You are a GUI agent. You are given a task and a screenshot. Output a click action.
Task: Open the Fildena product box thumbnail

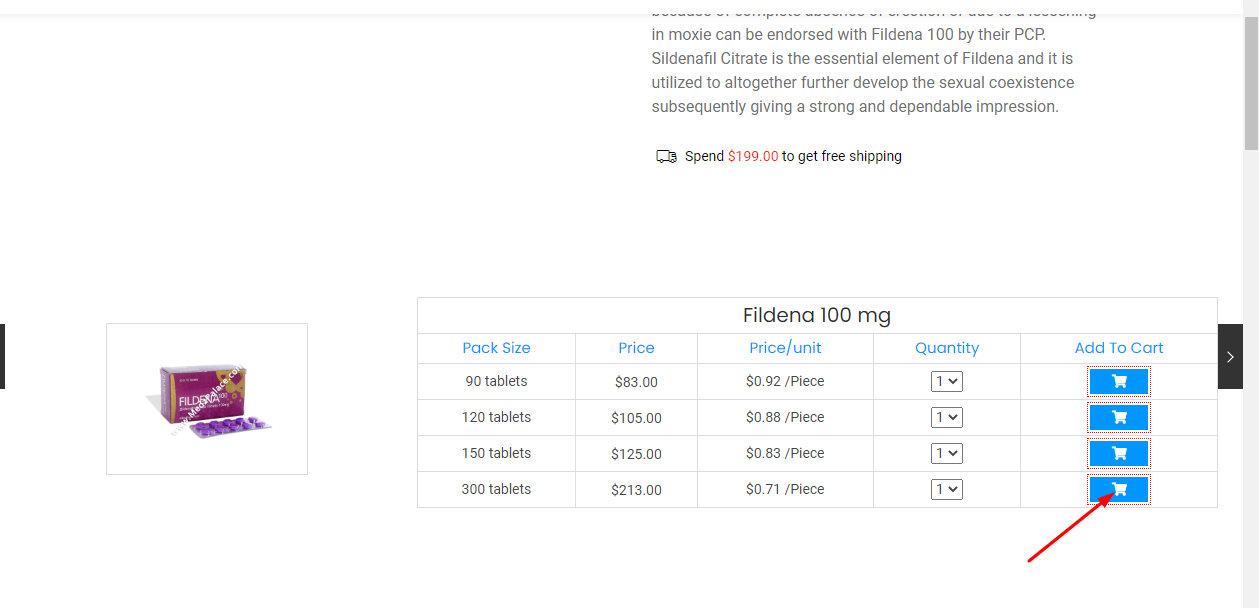(x=207, y=399)
